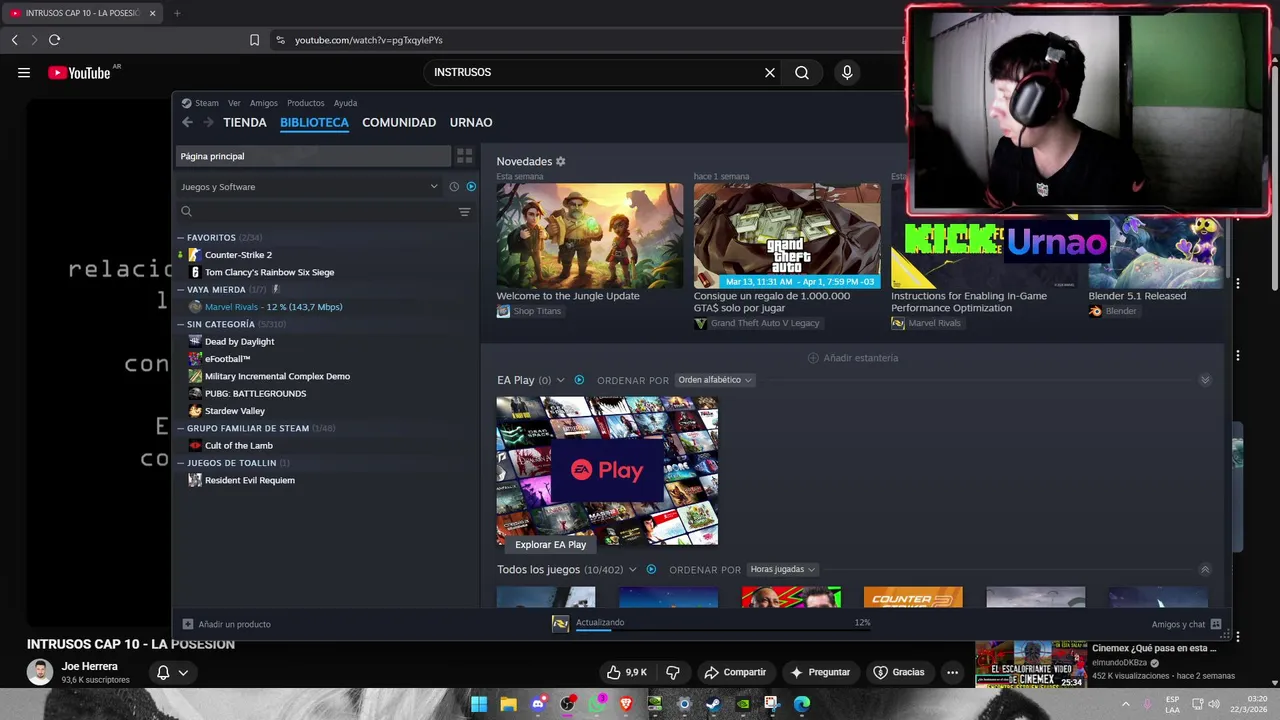Dislike the YouTube video
The height and width of the screenshot is (720, 1280).
[673, 672]
